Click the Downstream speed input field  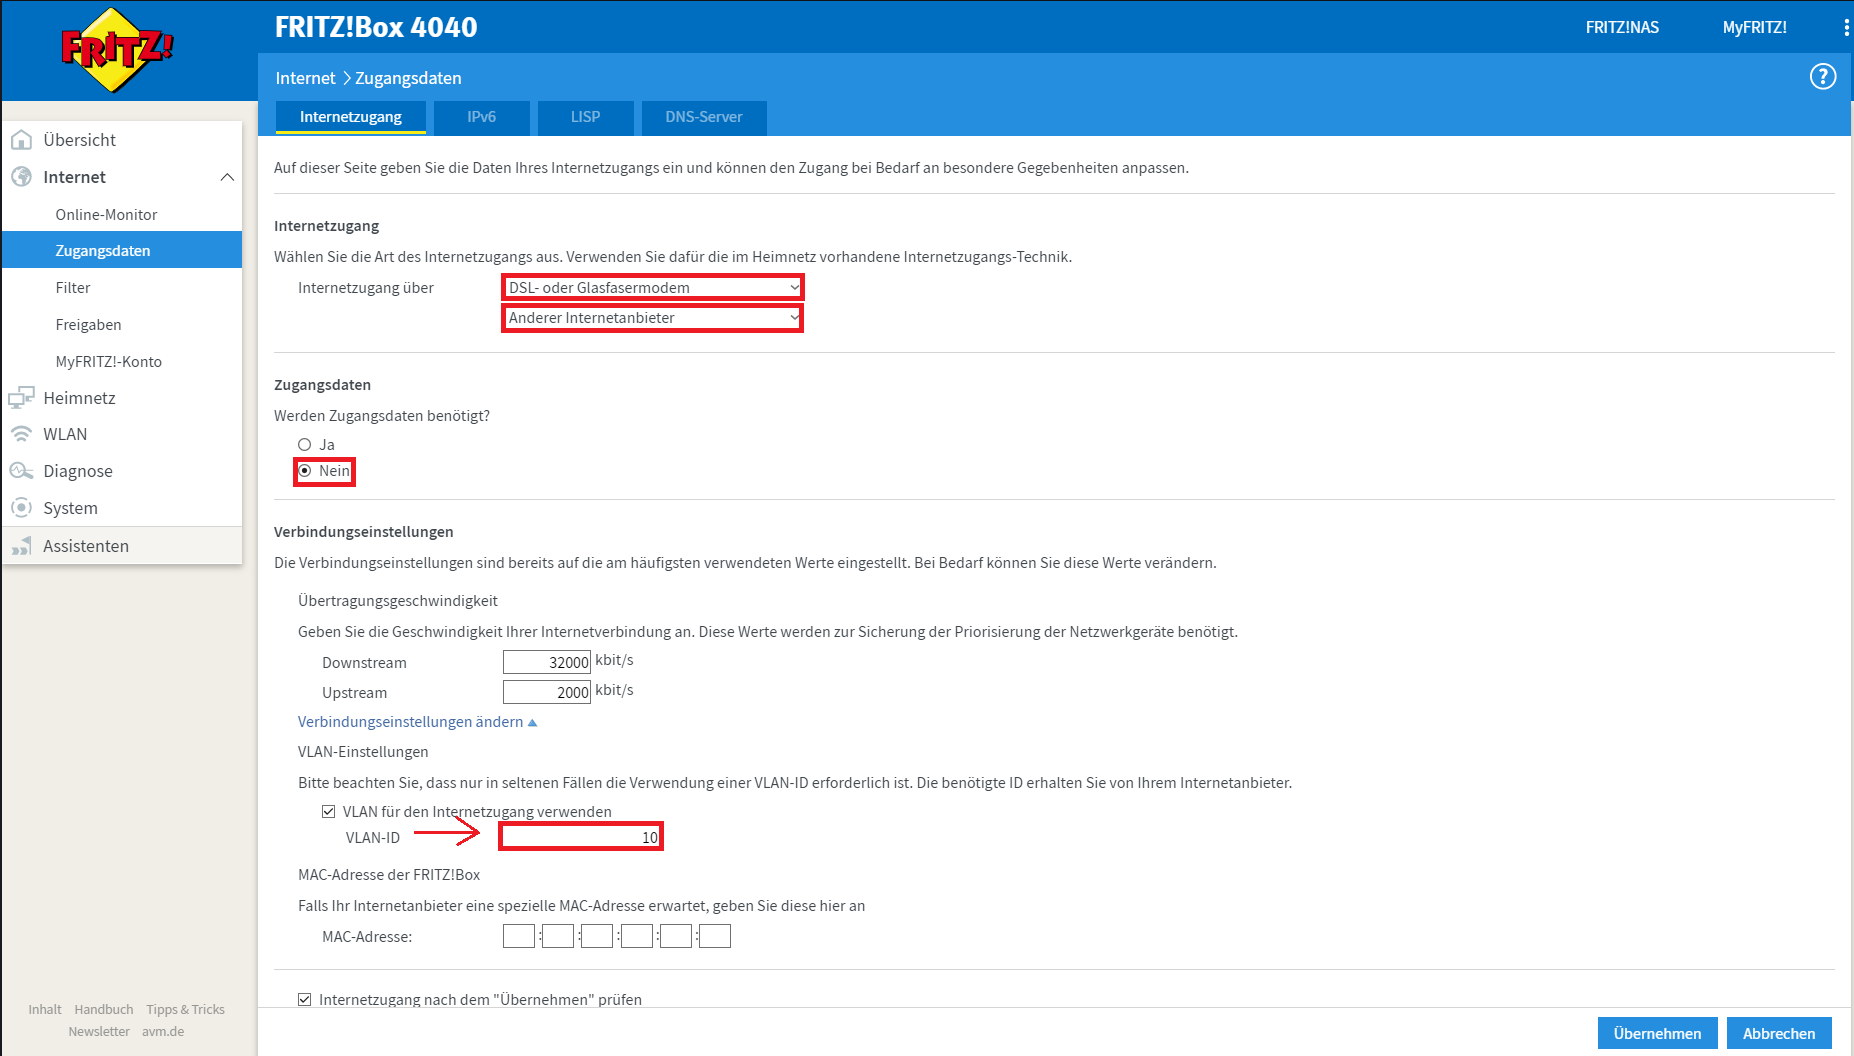tap(547, 662)
